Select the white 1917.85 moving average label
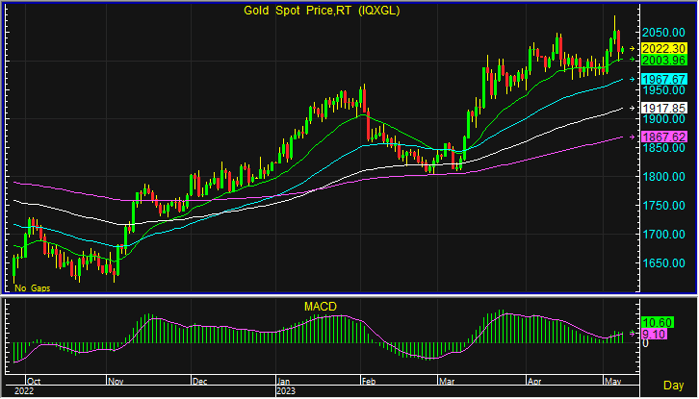Screen dimensions: 699x399 tap(663, 108)
